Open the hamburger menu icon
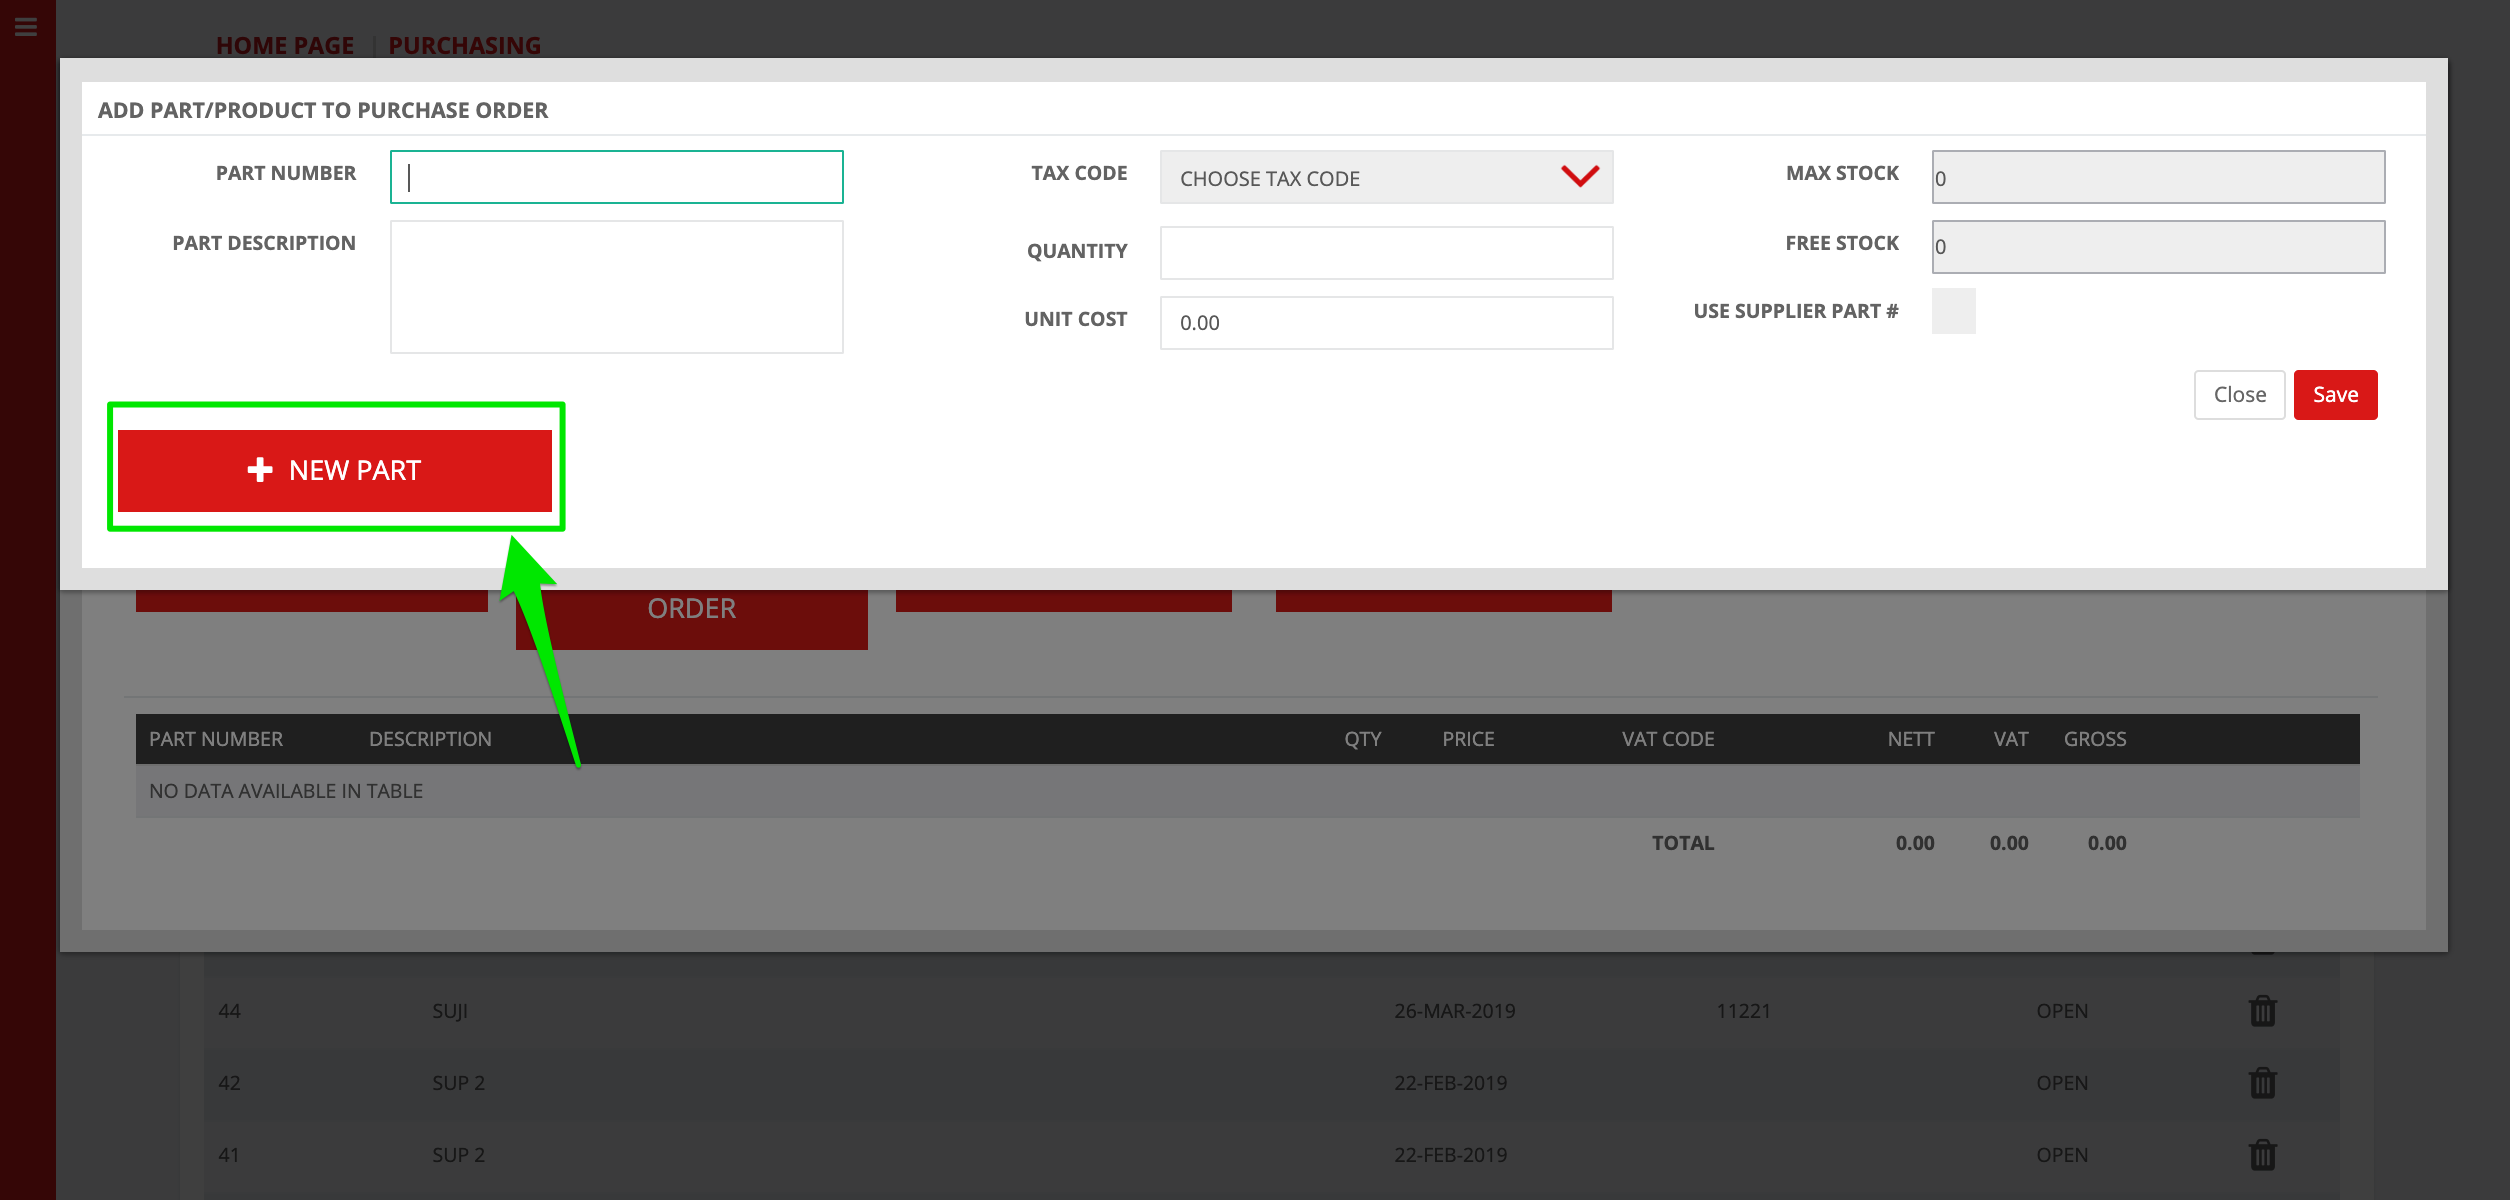 (x=26, y=27)
